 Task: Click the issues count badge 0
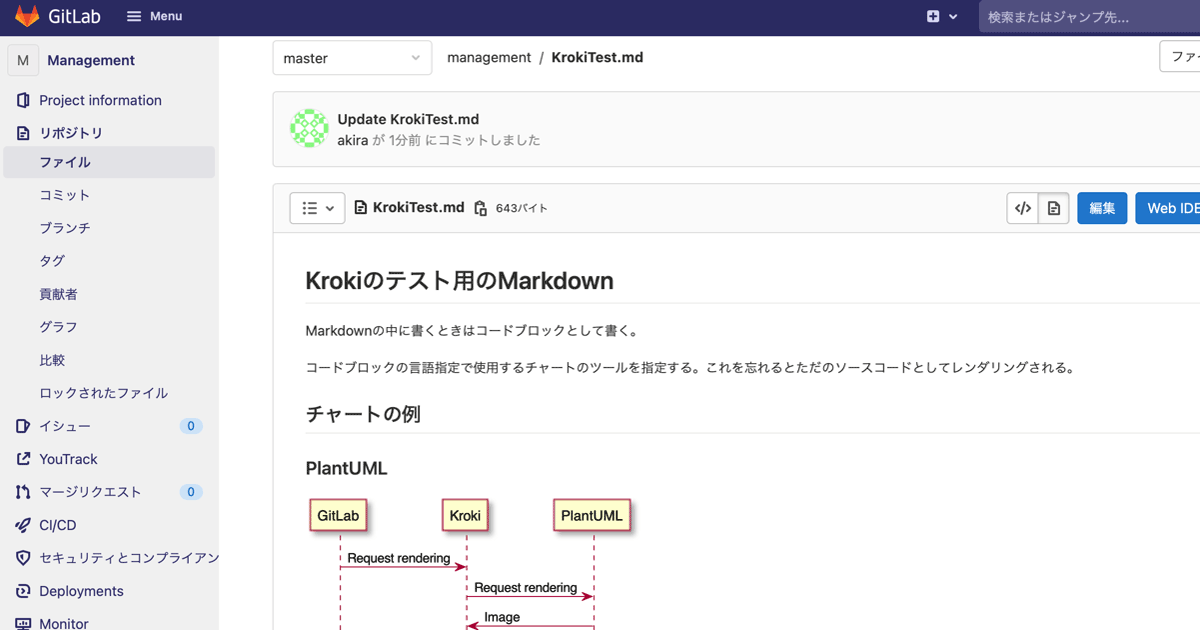[x=191, y=426]
